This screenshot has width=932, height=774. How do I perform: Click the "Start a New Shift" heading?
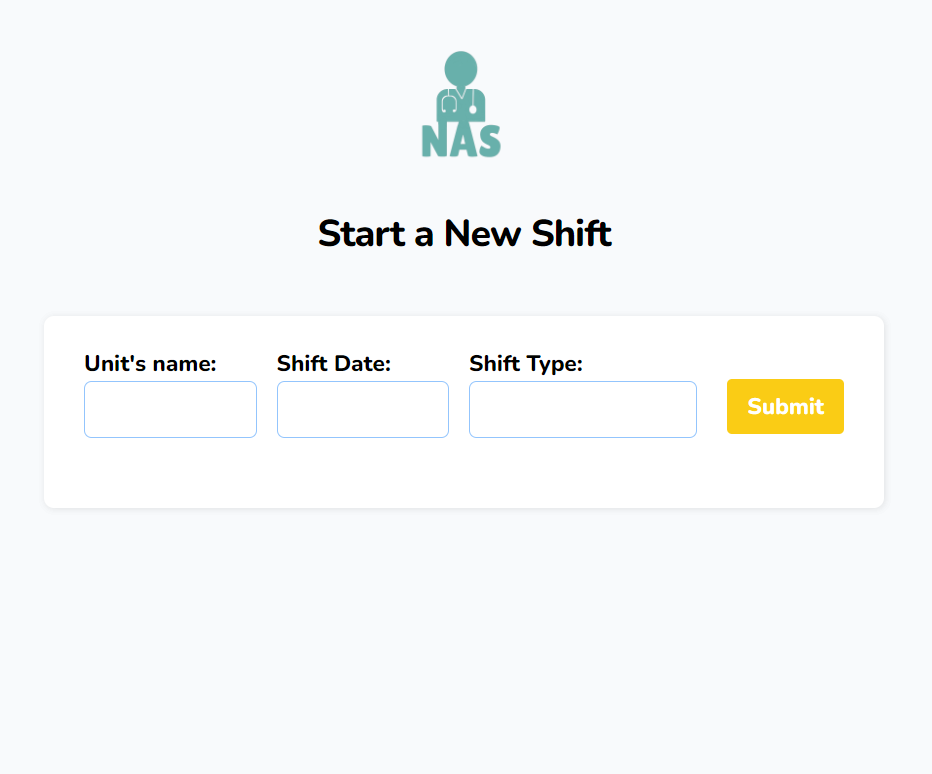tap(465, 233)
